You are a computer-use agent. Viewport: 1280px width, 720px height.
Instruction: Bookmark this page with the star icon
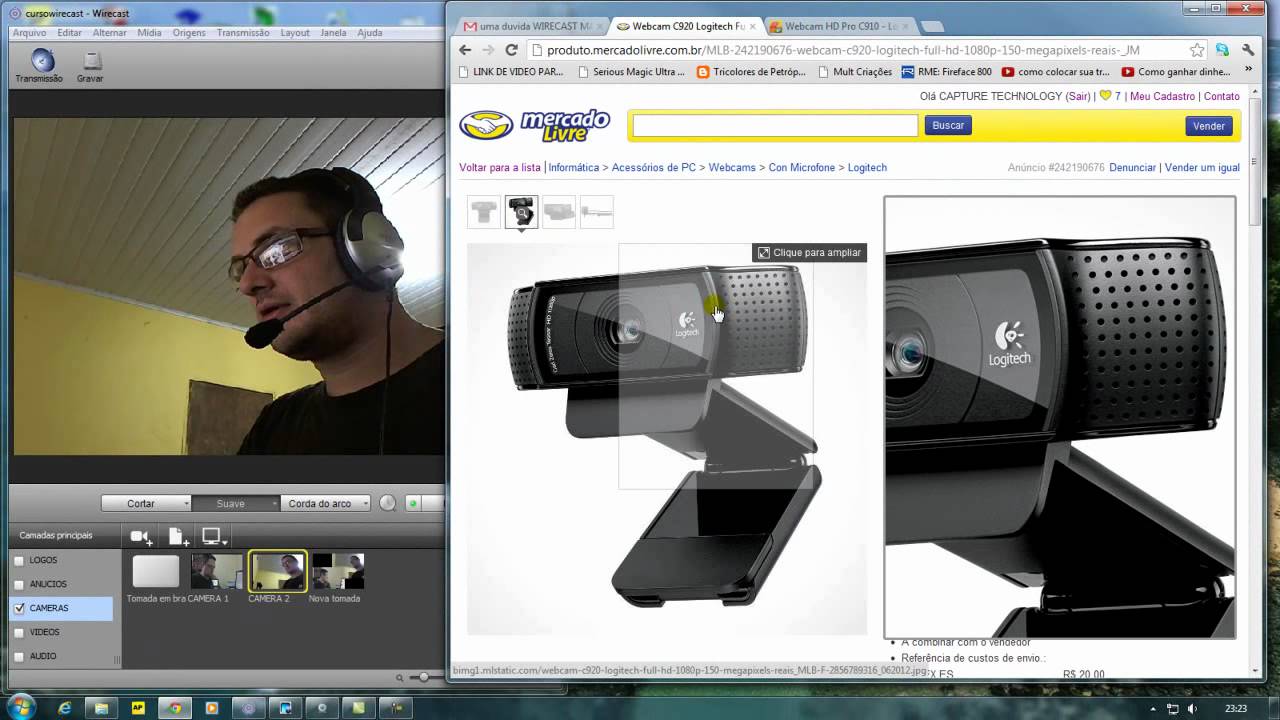pos(1197,50)
